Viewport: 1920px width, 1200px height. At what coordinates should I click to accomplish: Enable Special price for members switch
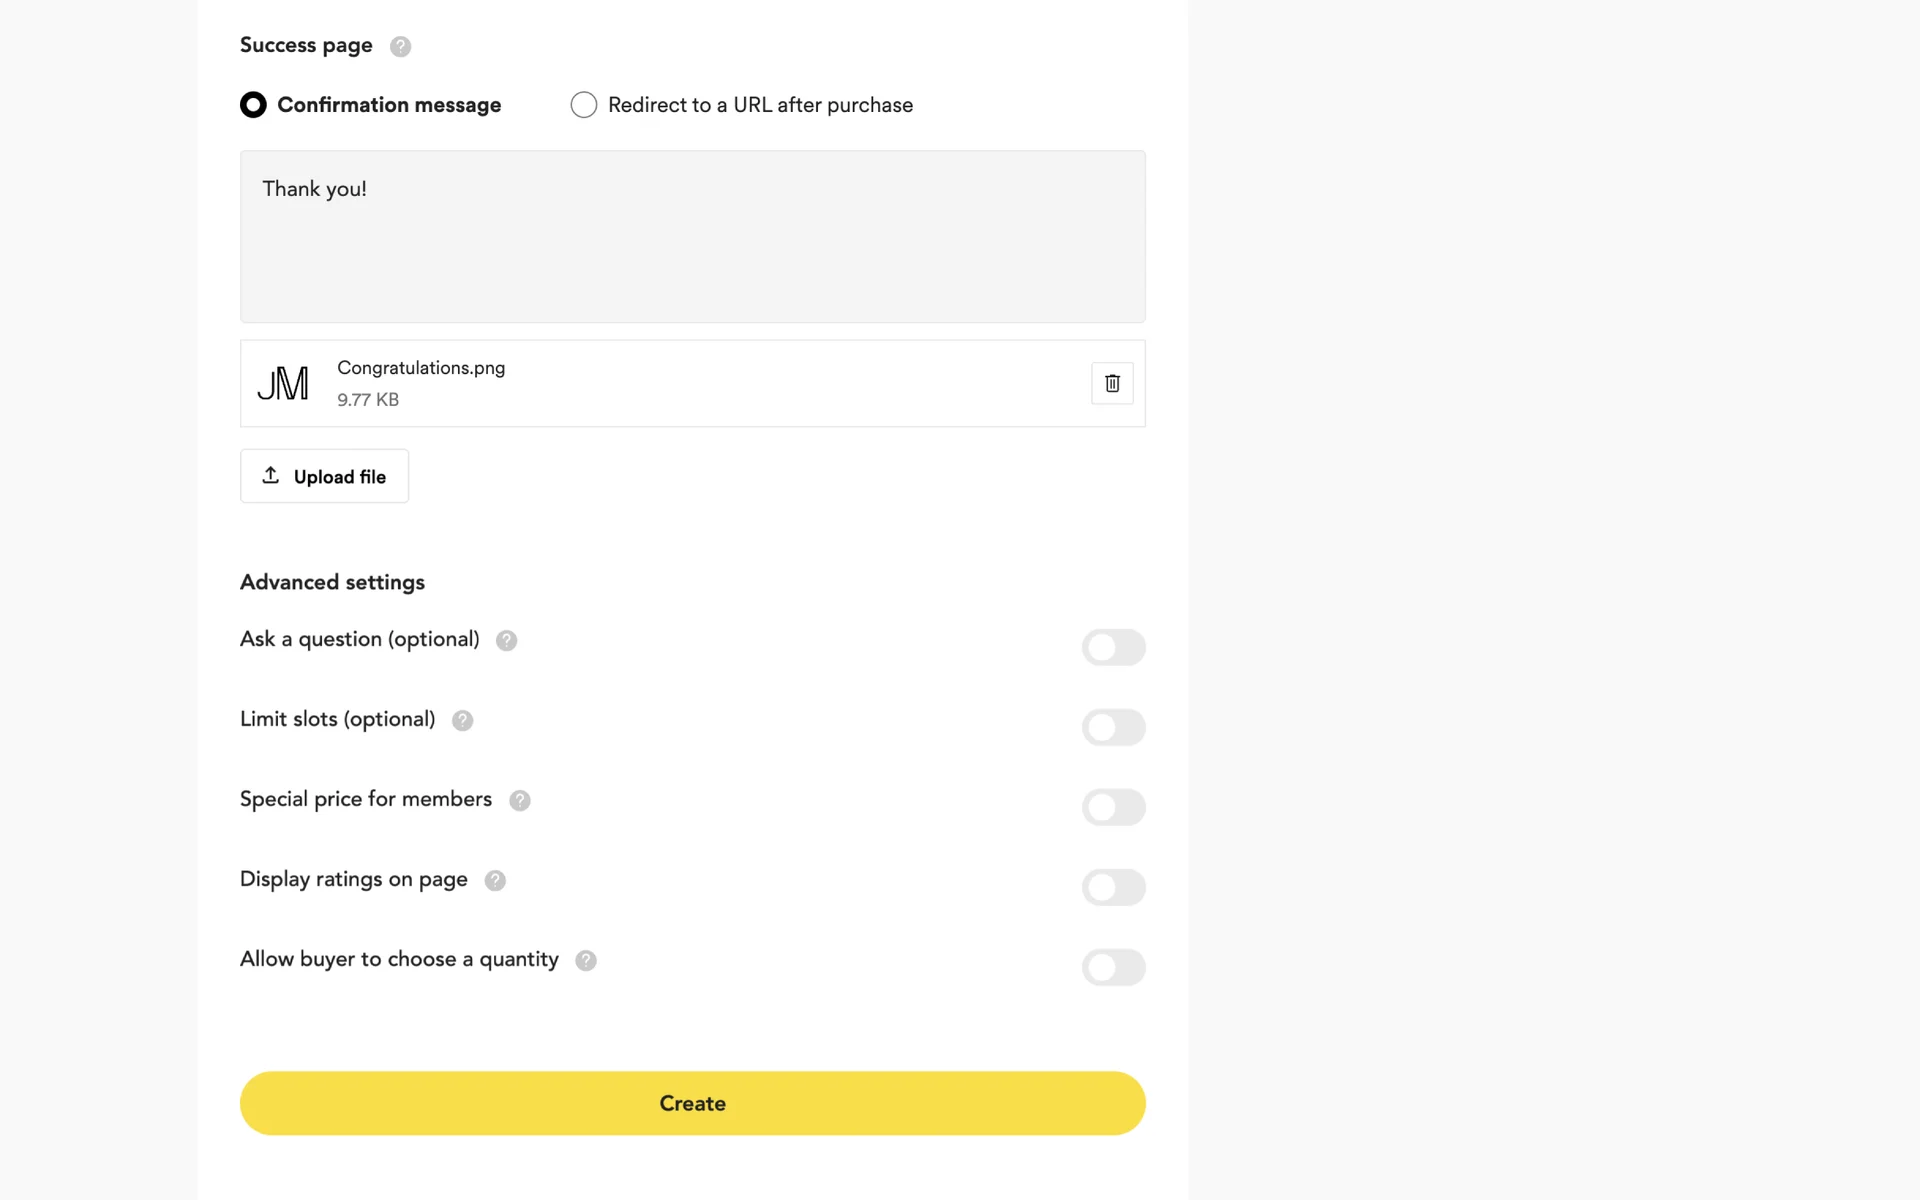point(1113,807)
